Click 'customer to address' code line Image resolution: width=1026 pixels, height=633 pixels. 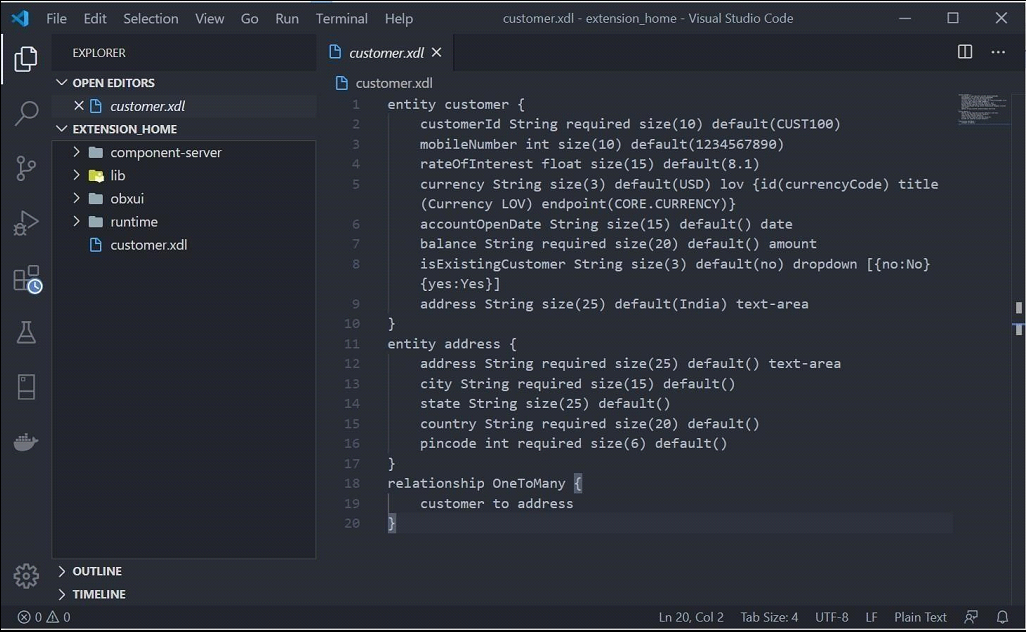pos(496,503)
